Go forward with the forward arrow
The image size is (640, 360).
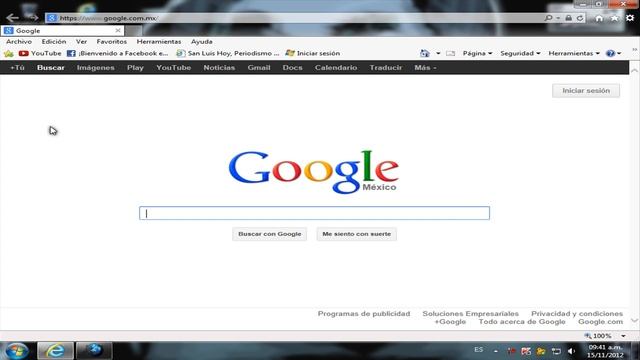tap(33, 18)
